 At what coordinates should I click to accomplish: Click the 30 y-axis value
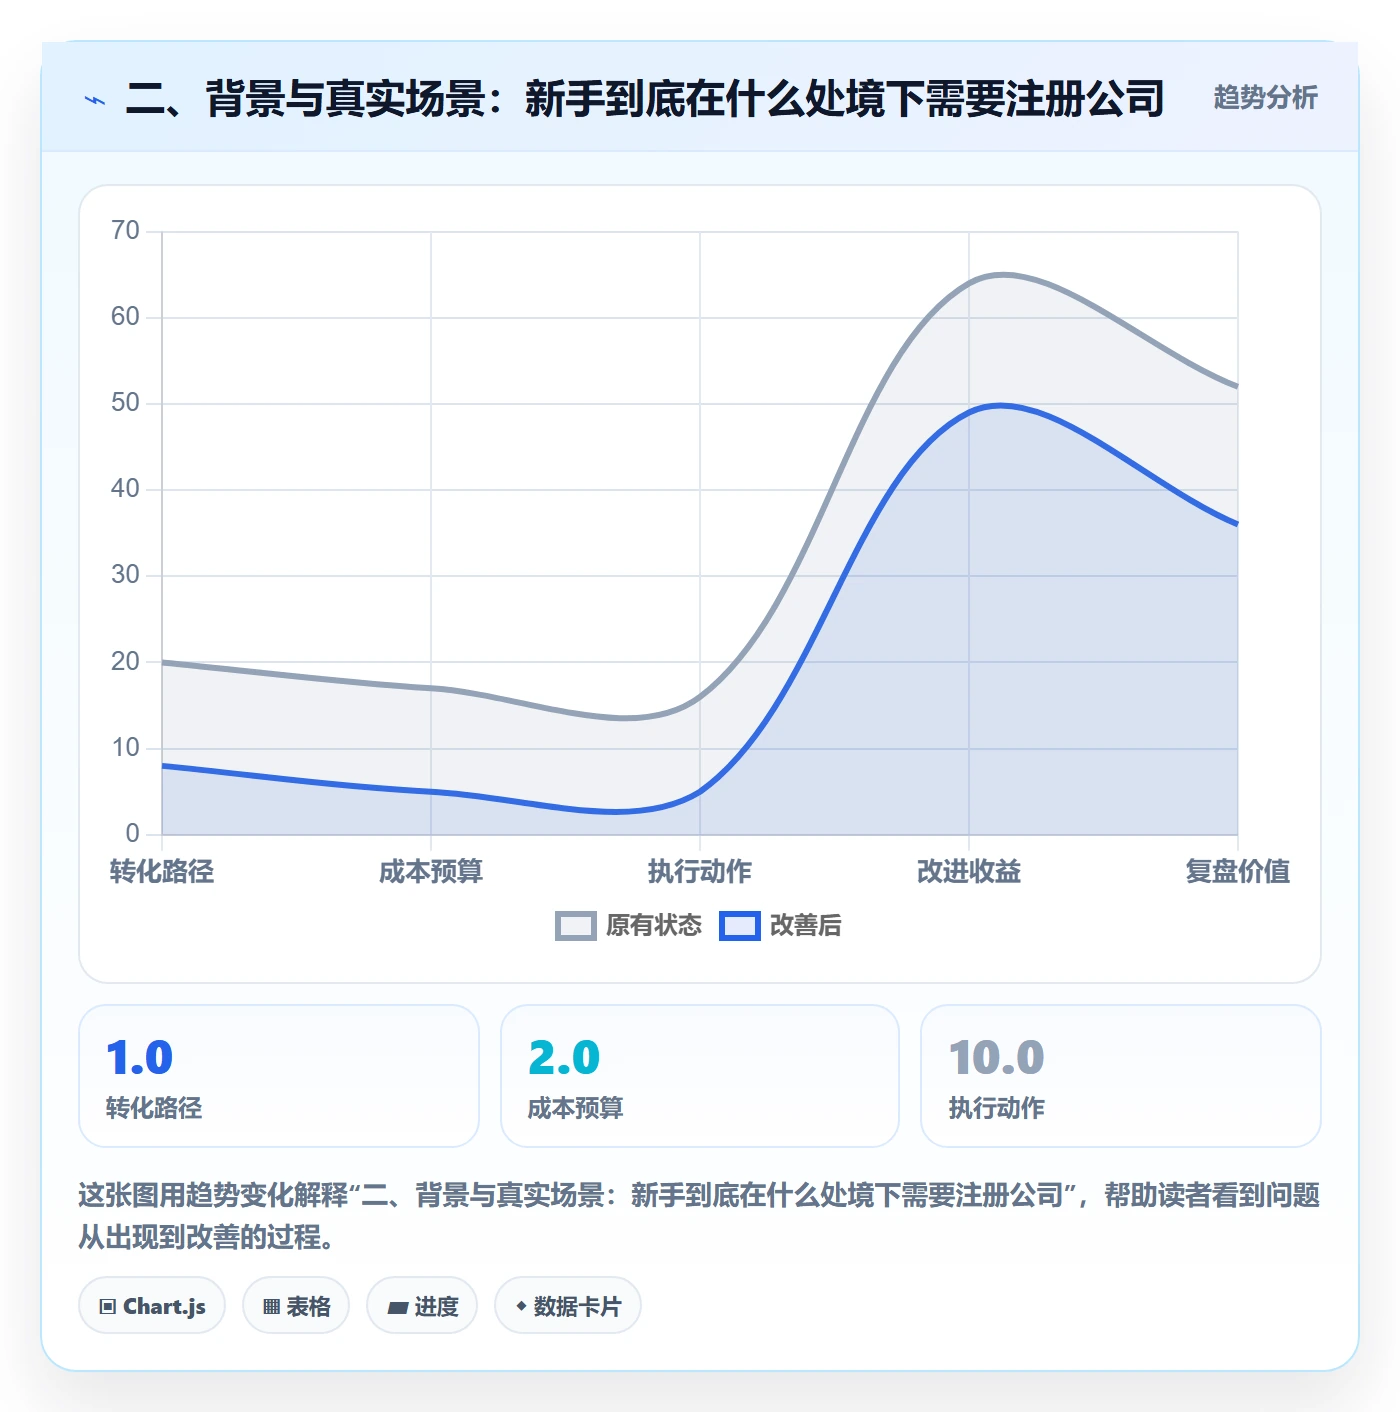125,575
